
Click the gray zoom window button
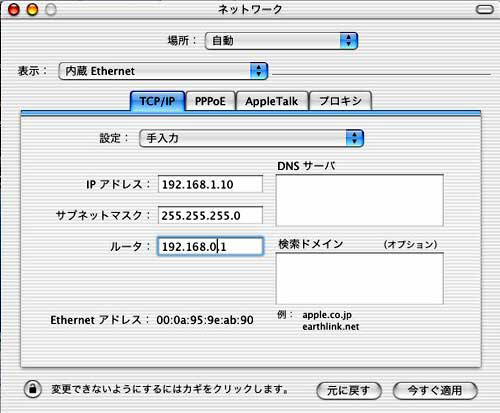[51, 9]
